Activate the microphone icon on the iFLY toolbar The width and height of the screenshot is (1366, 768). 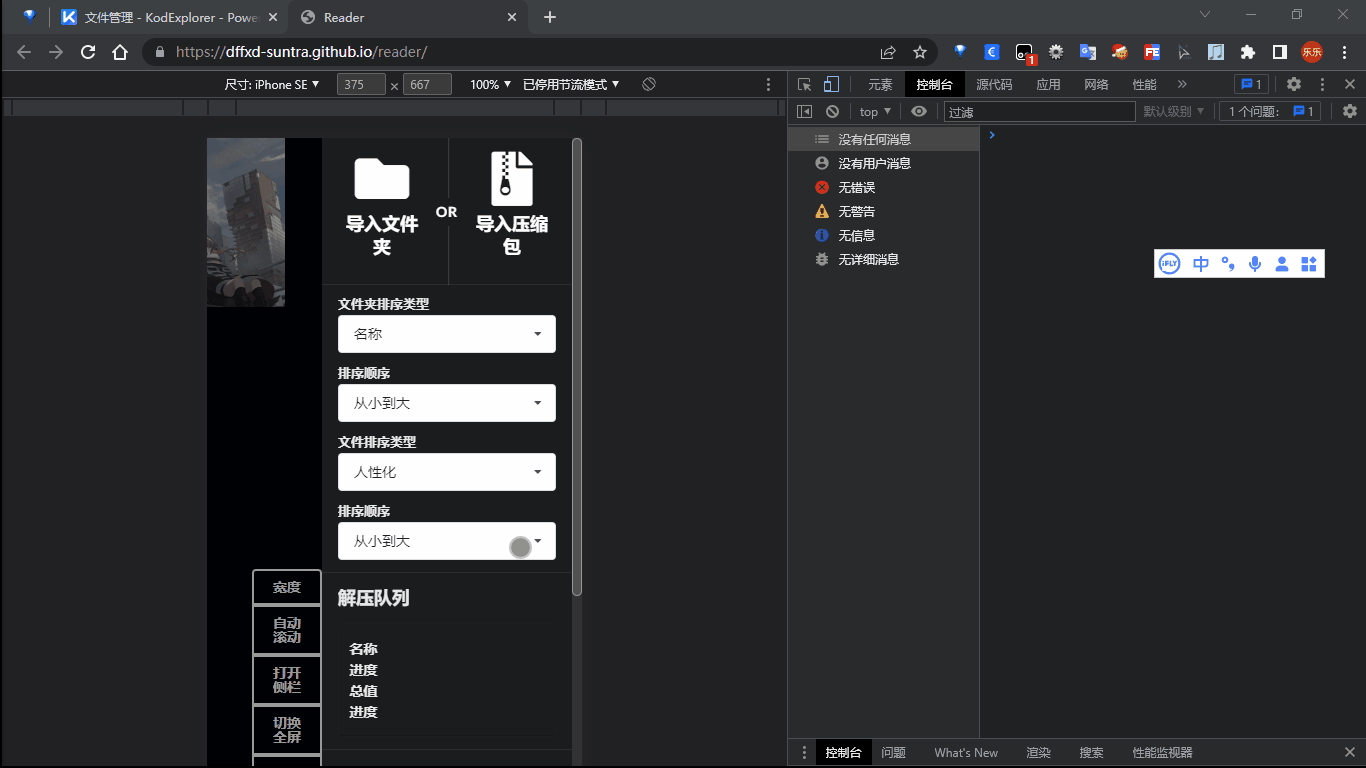tap(1254, 263)
